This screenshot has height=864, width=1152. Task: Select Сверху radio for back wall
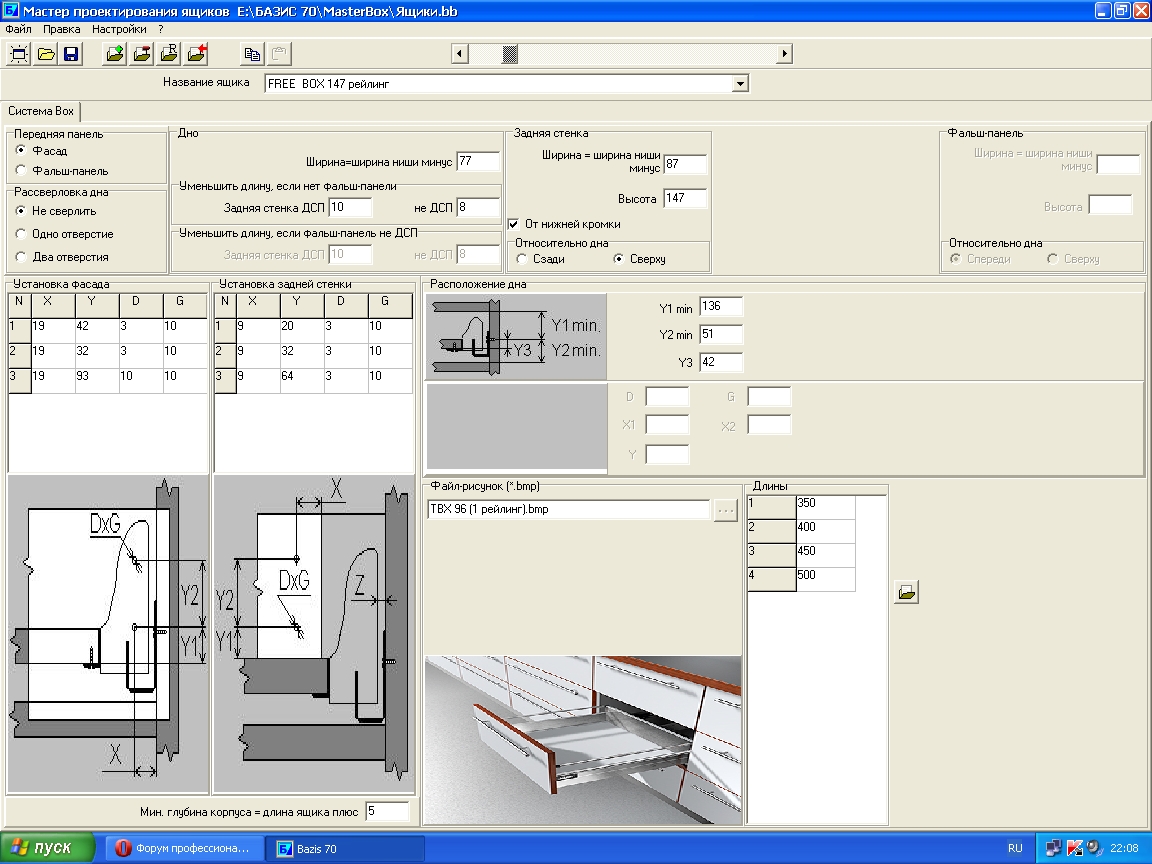(x=619, y=259)
